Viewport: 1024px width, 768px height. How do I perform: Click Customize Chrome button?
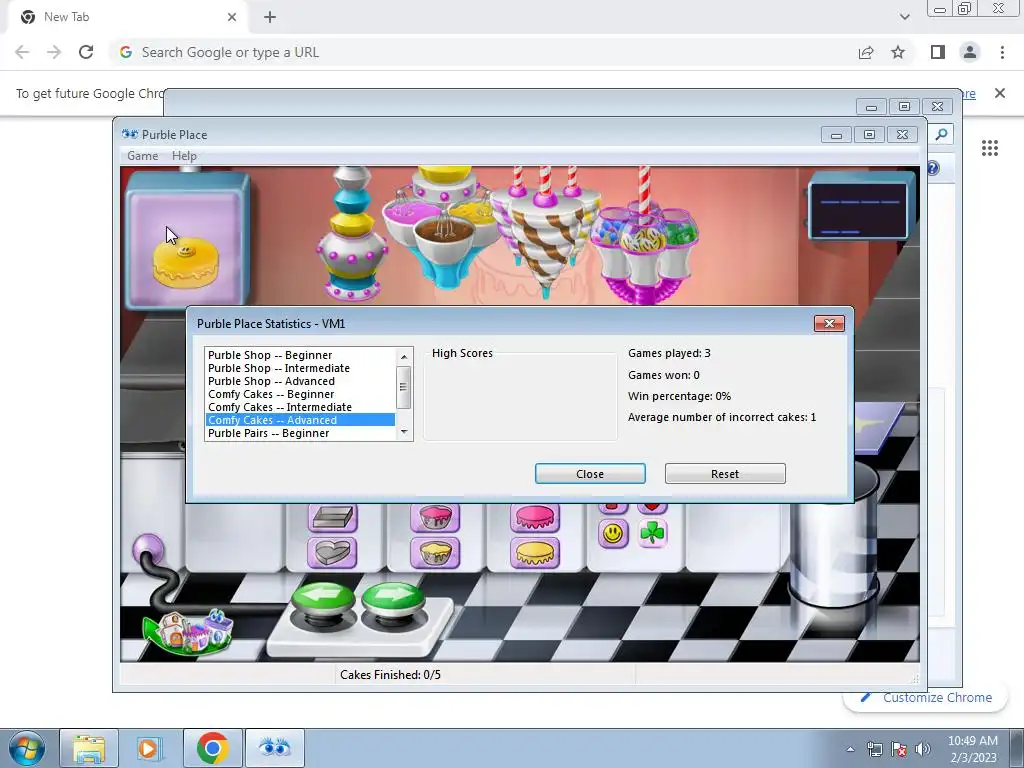click(x=926, y=697)
